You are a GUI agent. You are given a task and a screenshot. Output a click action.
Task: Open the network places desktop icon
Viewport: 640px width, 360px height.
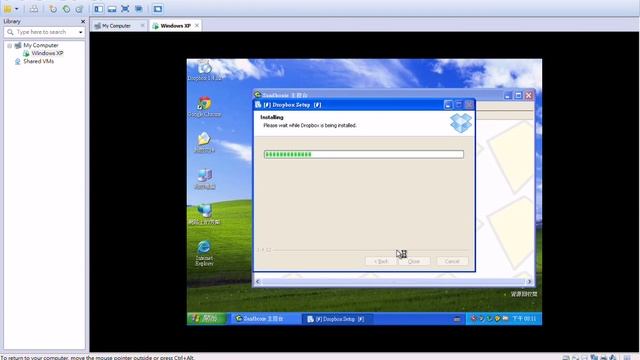pos(204,214)
